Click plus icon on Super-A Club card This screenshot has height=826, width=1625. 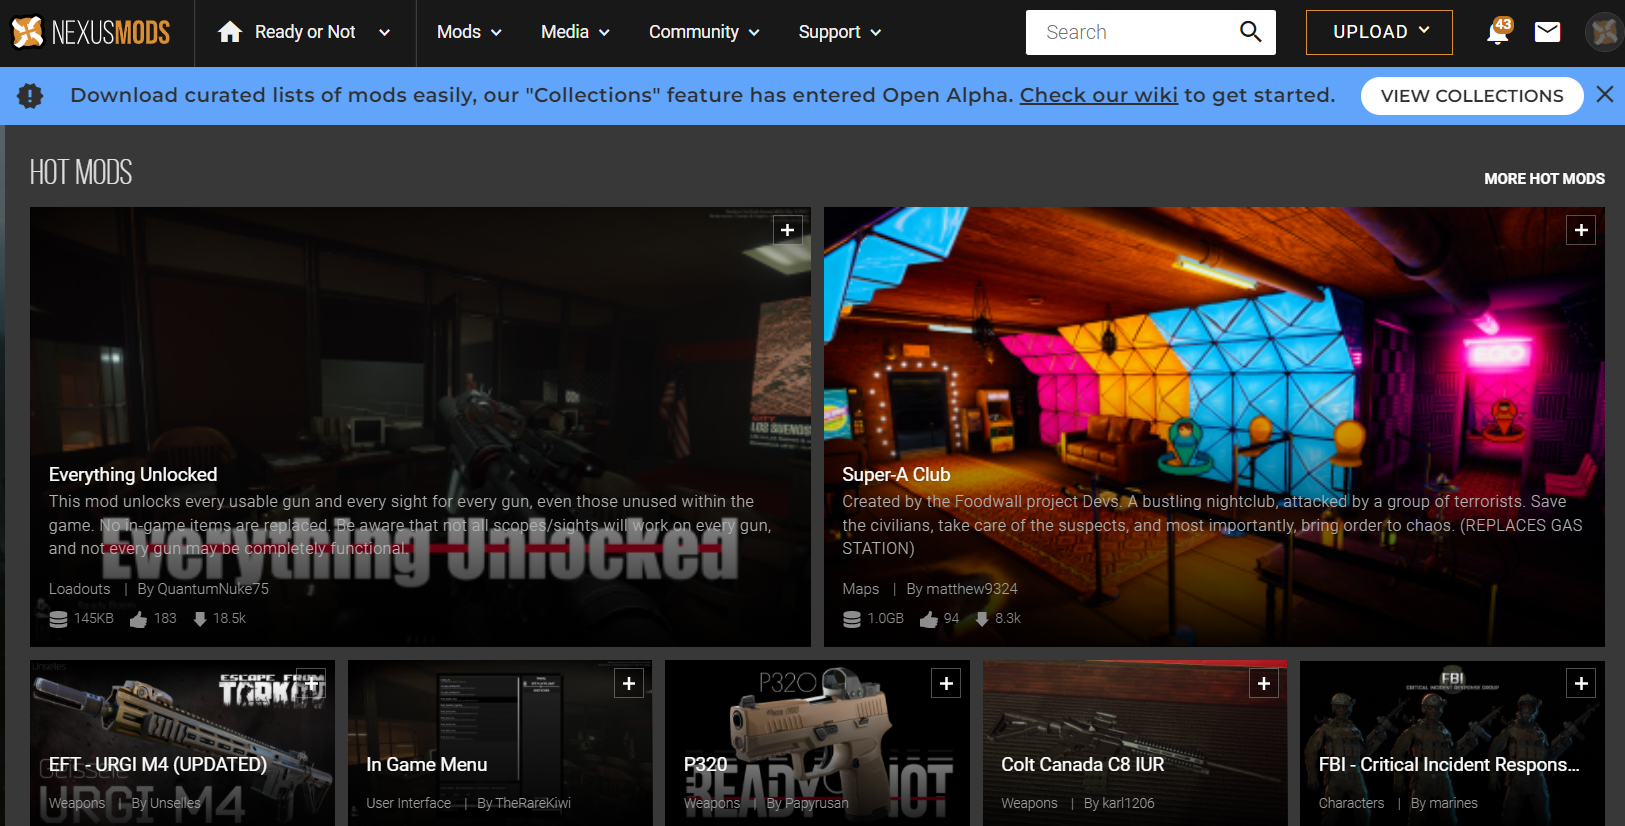pos(1581,230)
